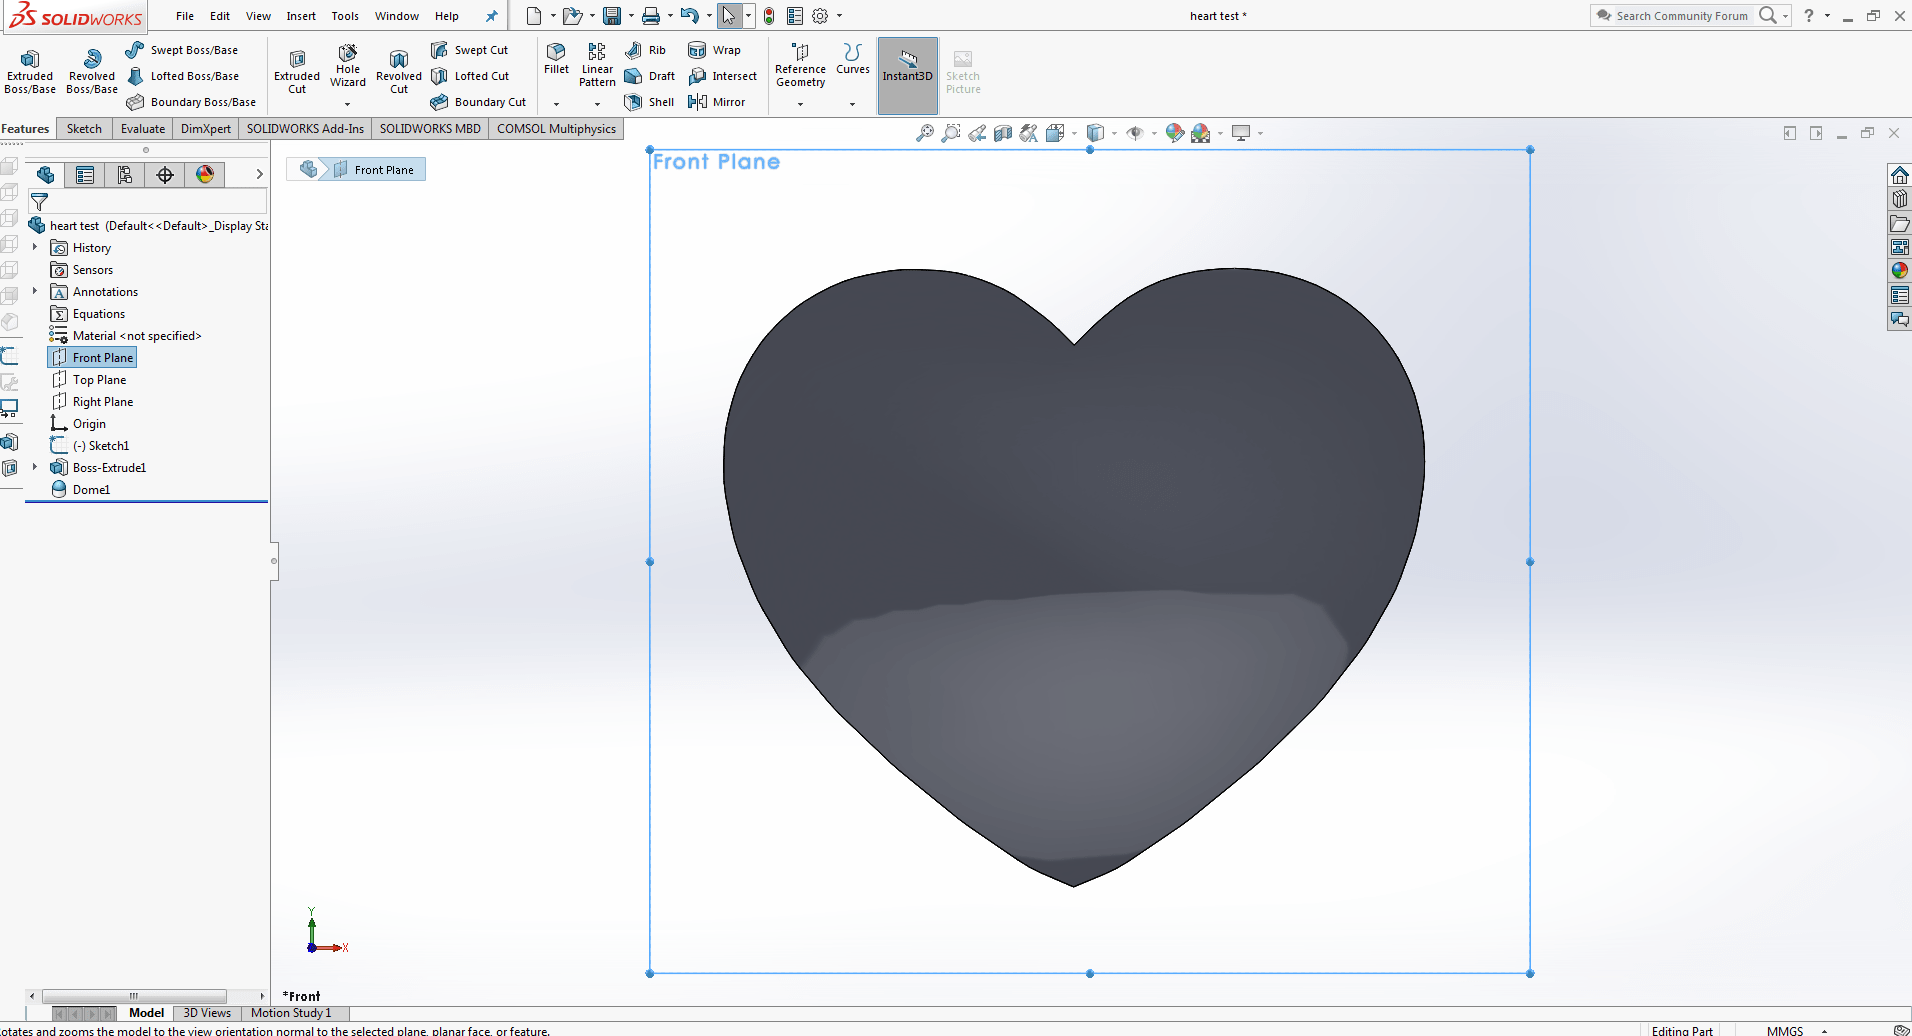Open the Reference Geometry dropdown arrow
The height and width of the screenshot is (1036, 1912).
800,104
